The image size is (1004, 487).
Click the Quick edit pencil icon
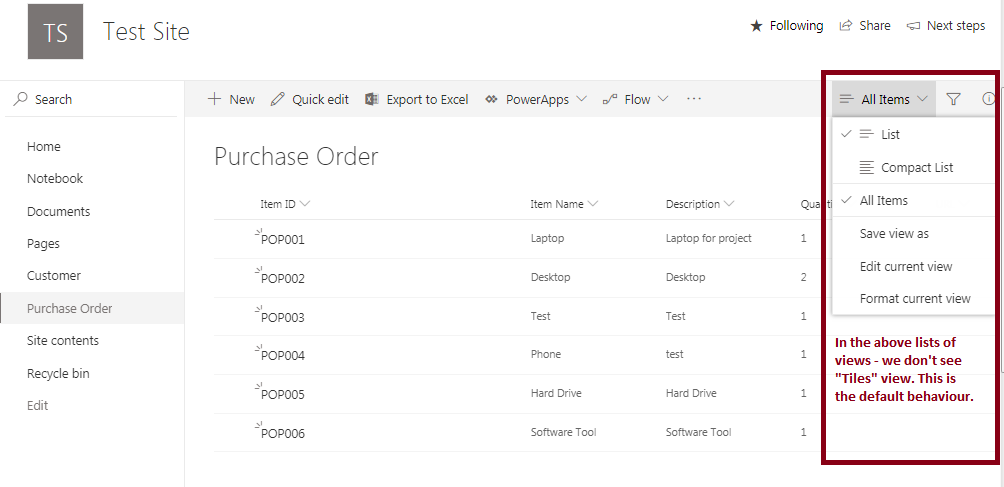278,99
